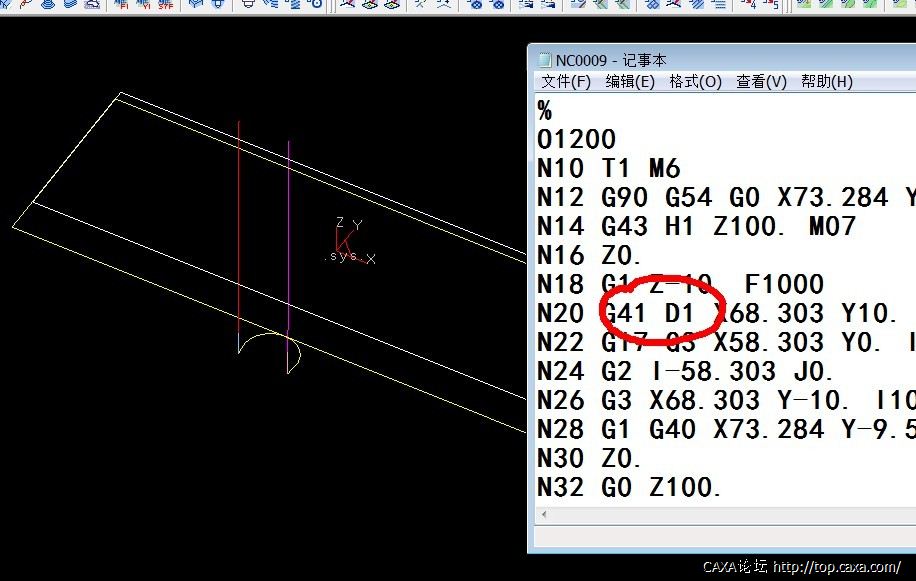Click the line starting N22 G17

click(726, 343)
